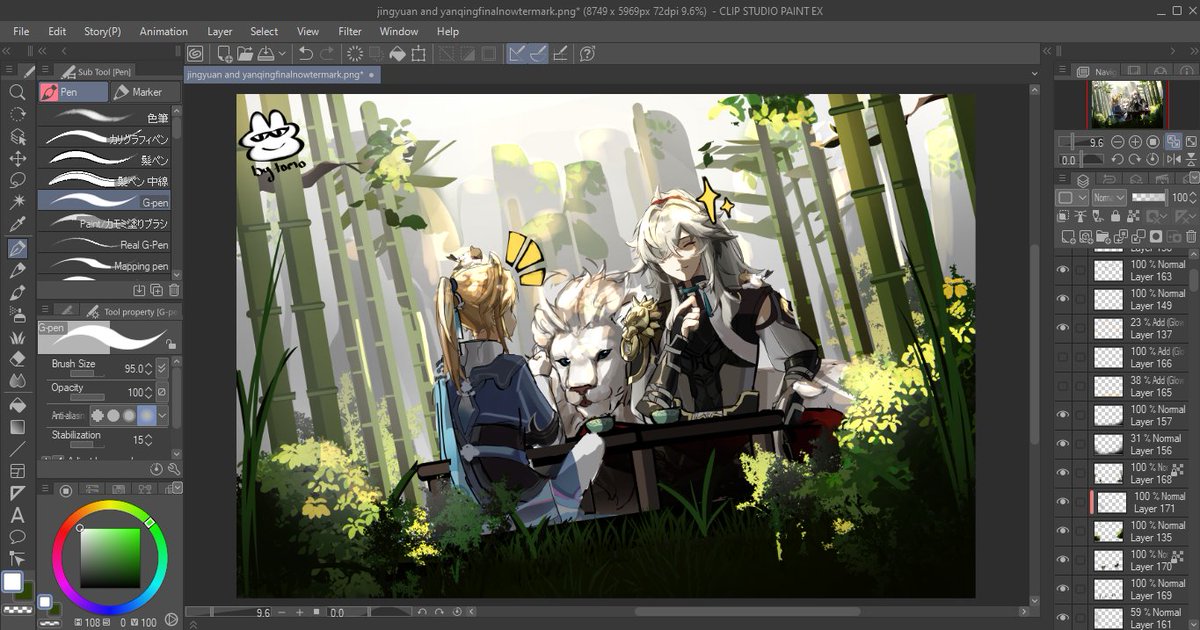This screenshot has height=630, width=1200.
Task: Toggle visibility of Layer 163
Action: coord(1063,270)
